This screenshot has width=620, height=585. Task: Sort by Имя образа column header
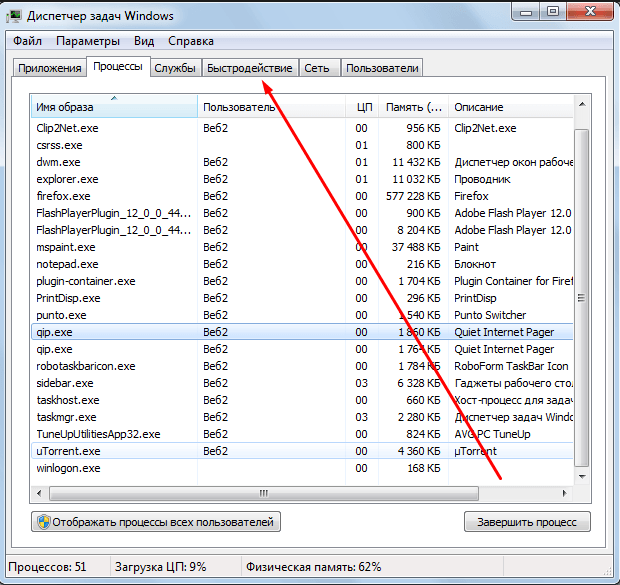[114, 106]
